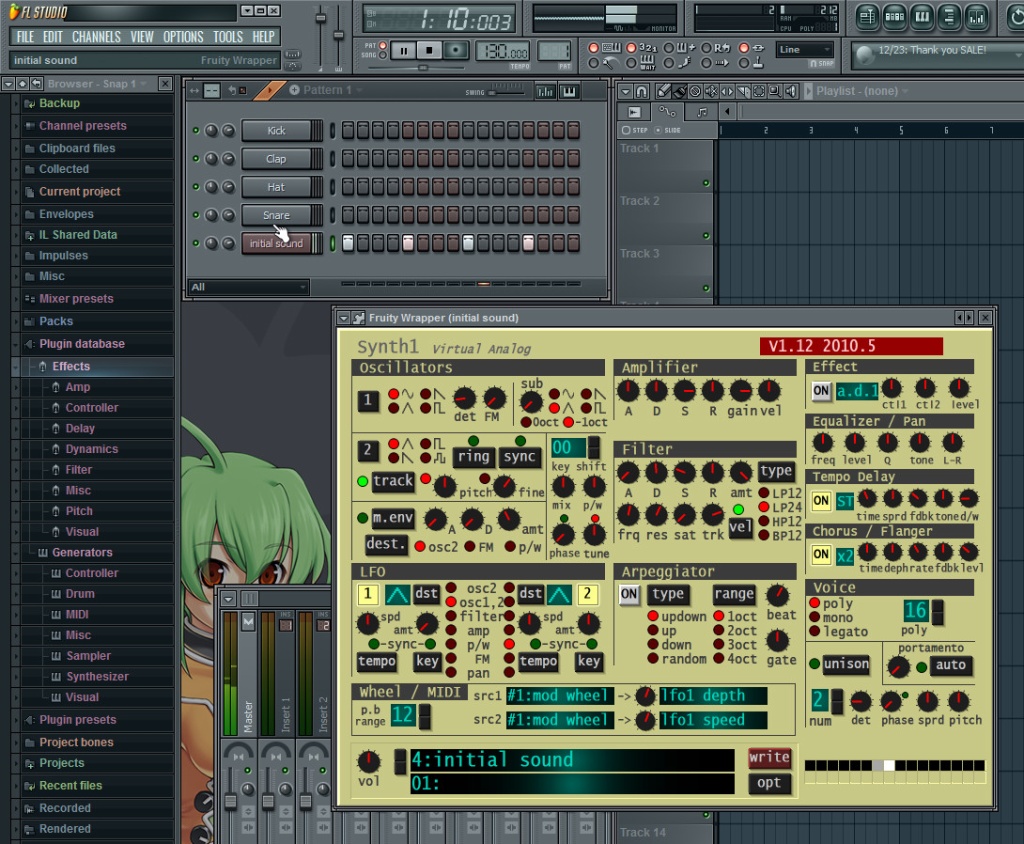Open the CHANNELS menu

[96, 37]
